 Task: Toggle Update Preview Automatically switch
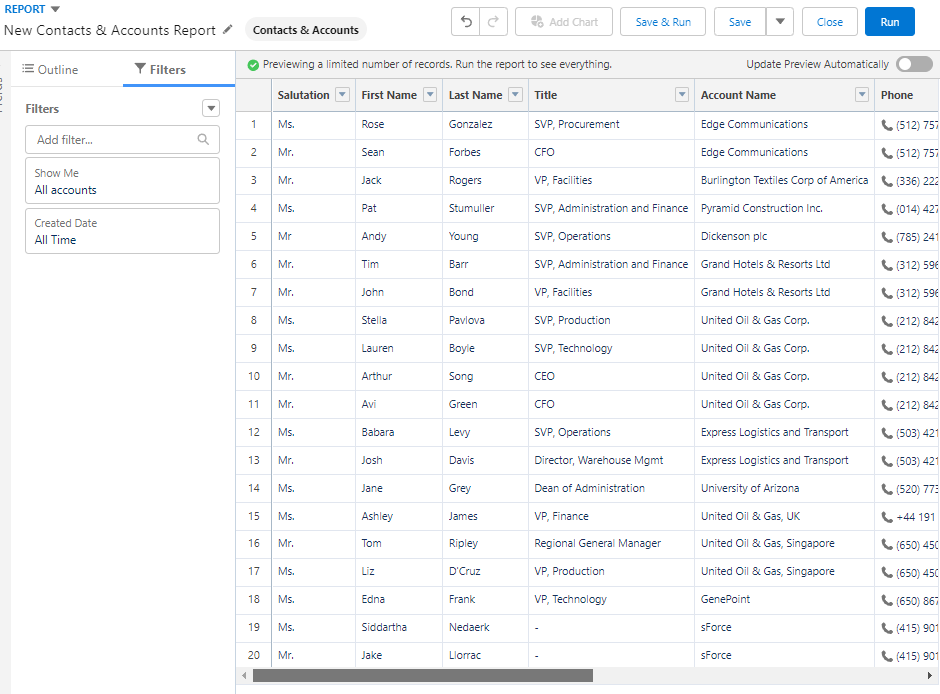click(914, 64)
